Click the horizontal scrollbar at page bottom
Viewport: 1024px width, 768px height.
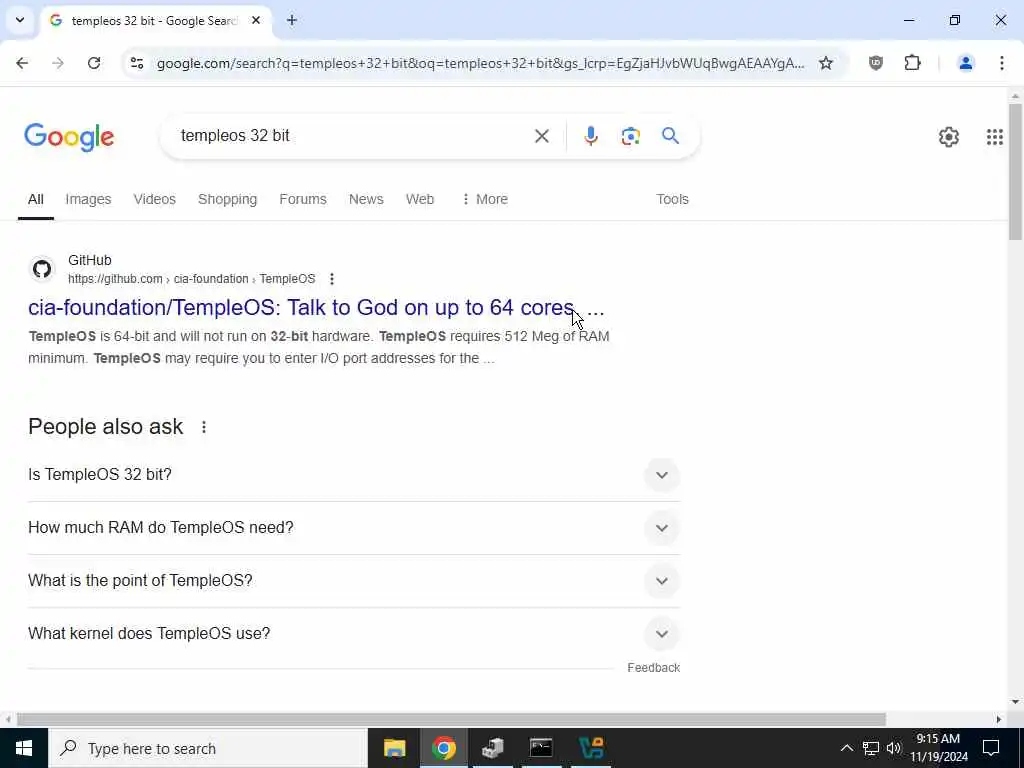(x=451, y=720)
